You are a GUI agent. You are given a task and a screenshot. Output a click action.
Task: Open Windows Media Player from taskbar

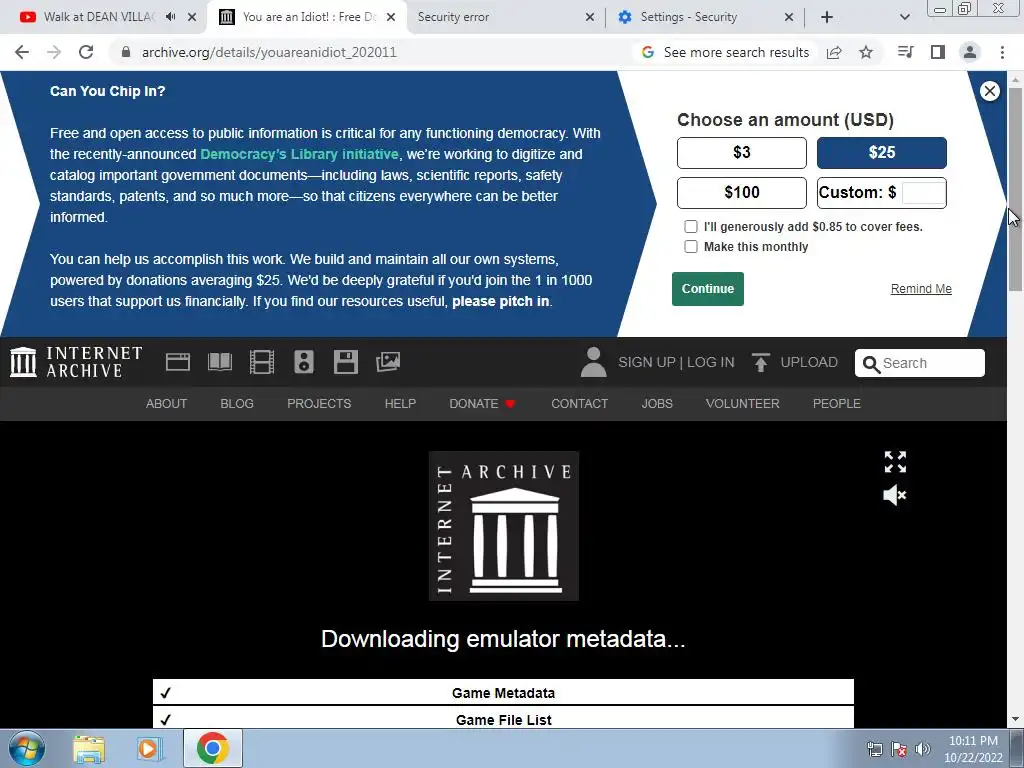(x=149, y=749)
